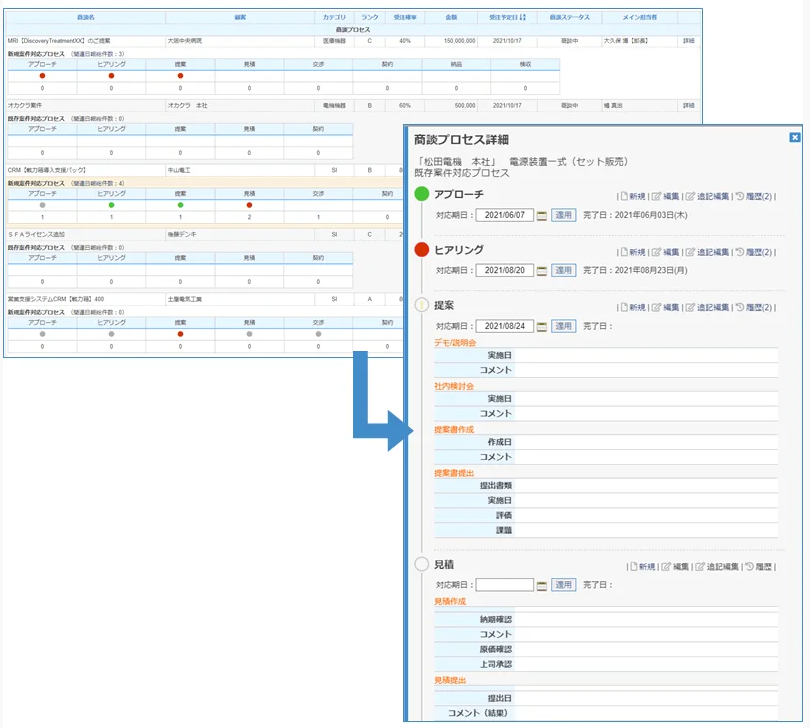
Task: Open calendar picker for ヒアリング due date
Action: [x=542, y=270]
